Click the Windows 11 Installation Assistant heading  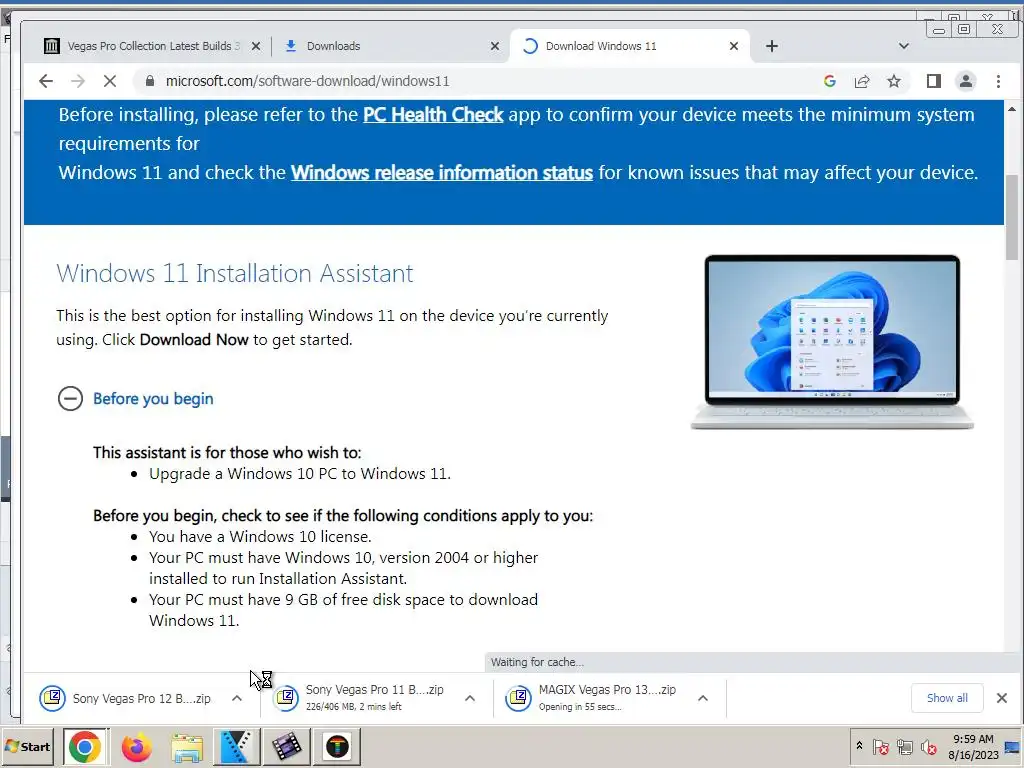[234, 273]
